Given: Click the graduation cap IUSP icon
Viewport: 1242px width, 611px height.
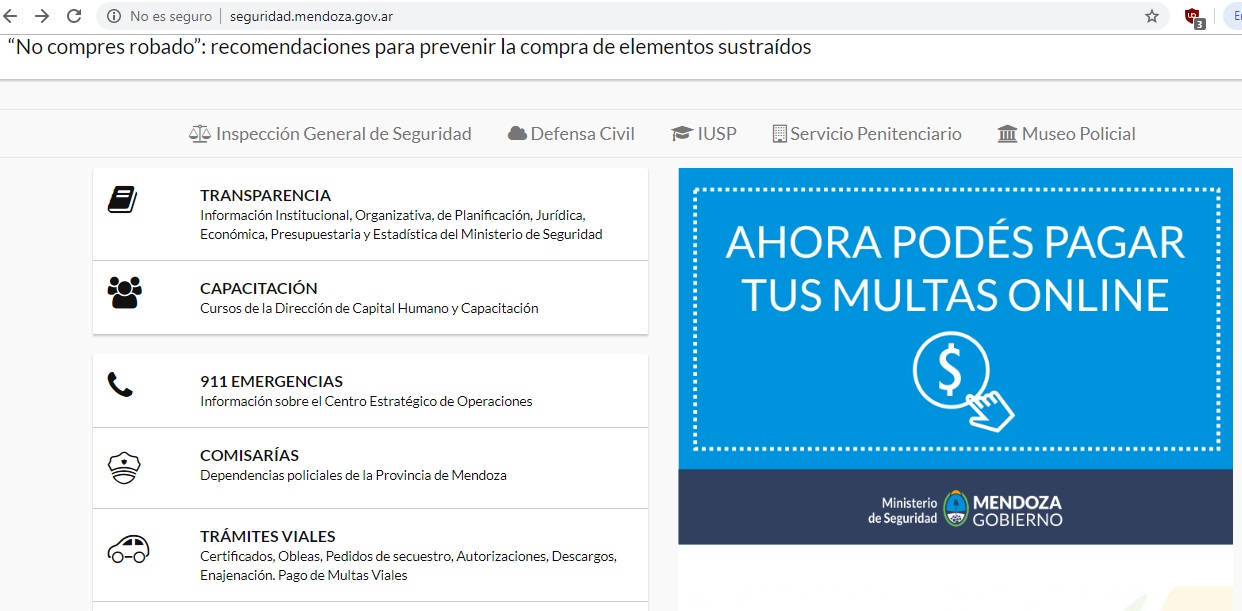Looking at the screenshot, I should 682,134.
